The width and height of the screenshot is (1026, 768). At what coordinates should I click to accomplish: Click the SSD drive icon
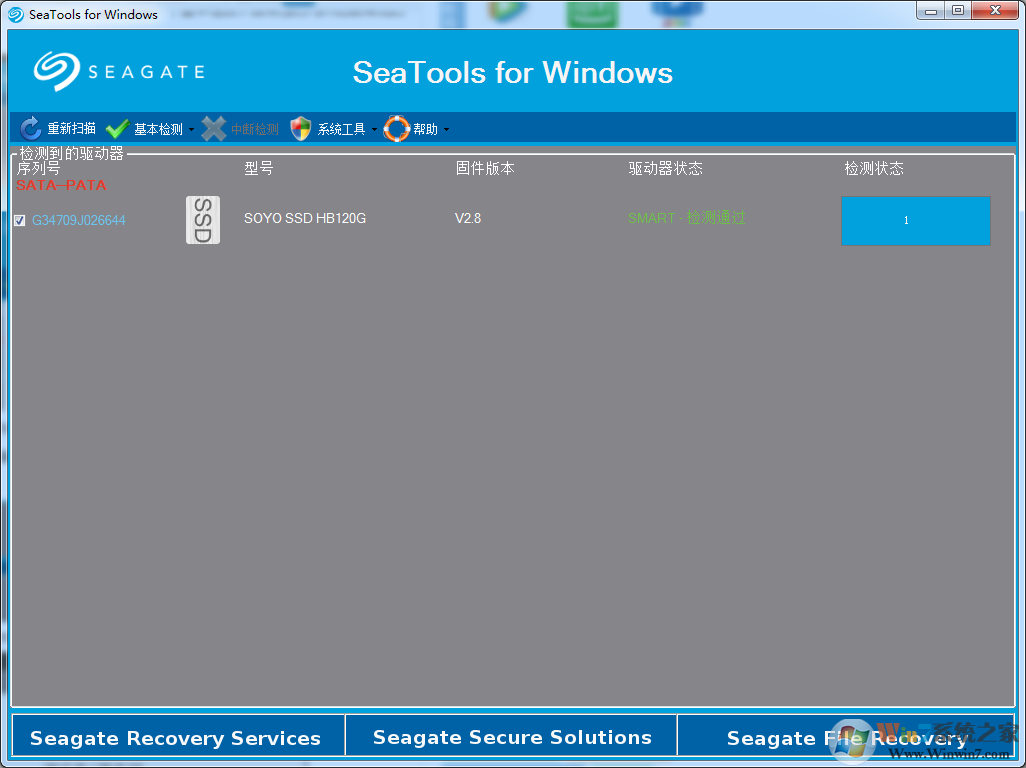203,219
